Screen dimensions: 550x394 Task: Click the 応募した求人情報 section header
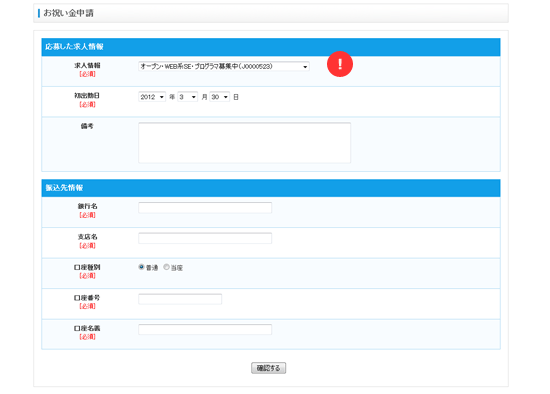point(74,47)
